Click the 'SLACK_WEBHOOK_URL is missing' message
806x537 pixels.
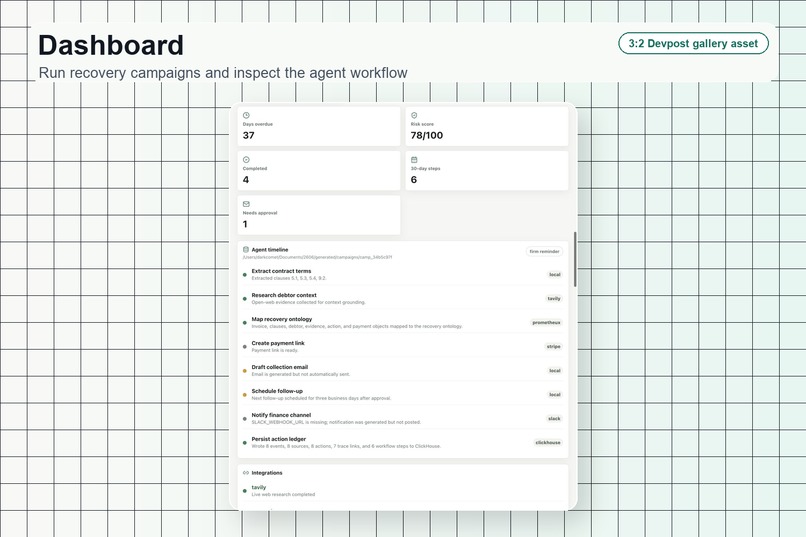pos(336,422)
